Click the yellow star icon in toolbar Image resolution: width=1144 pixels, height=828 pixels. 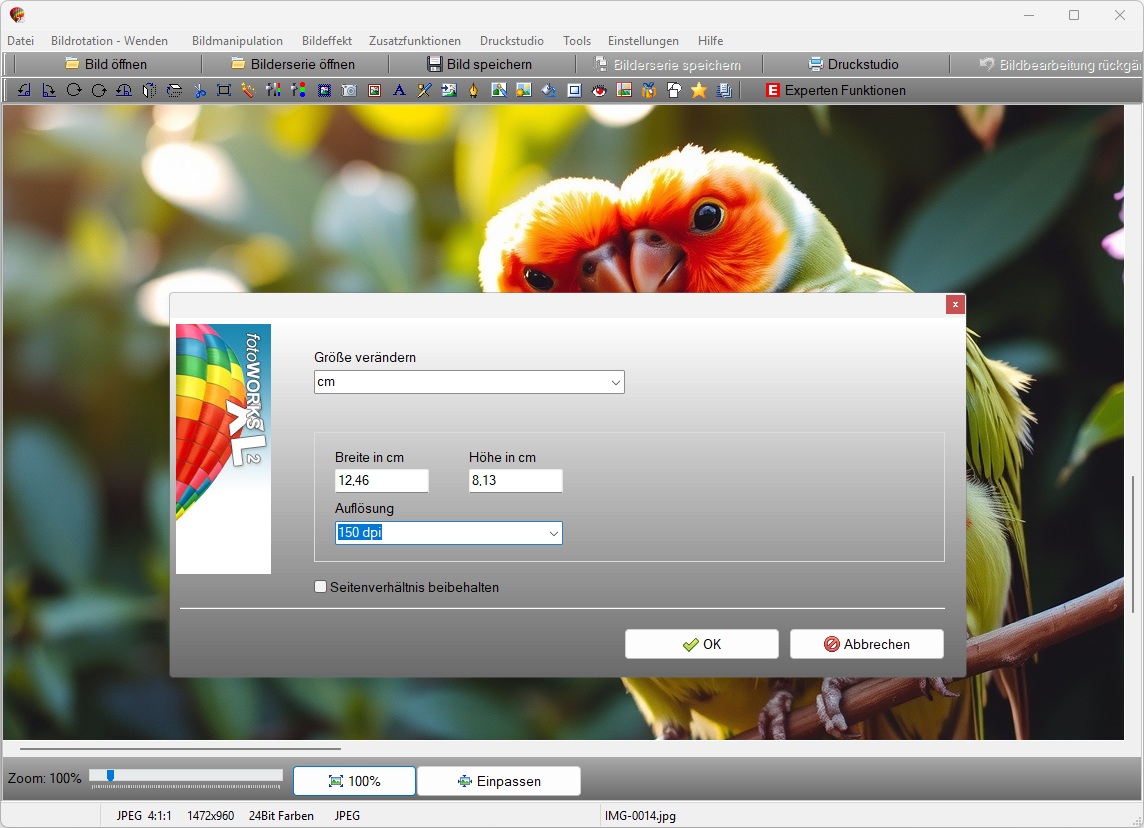699,90
